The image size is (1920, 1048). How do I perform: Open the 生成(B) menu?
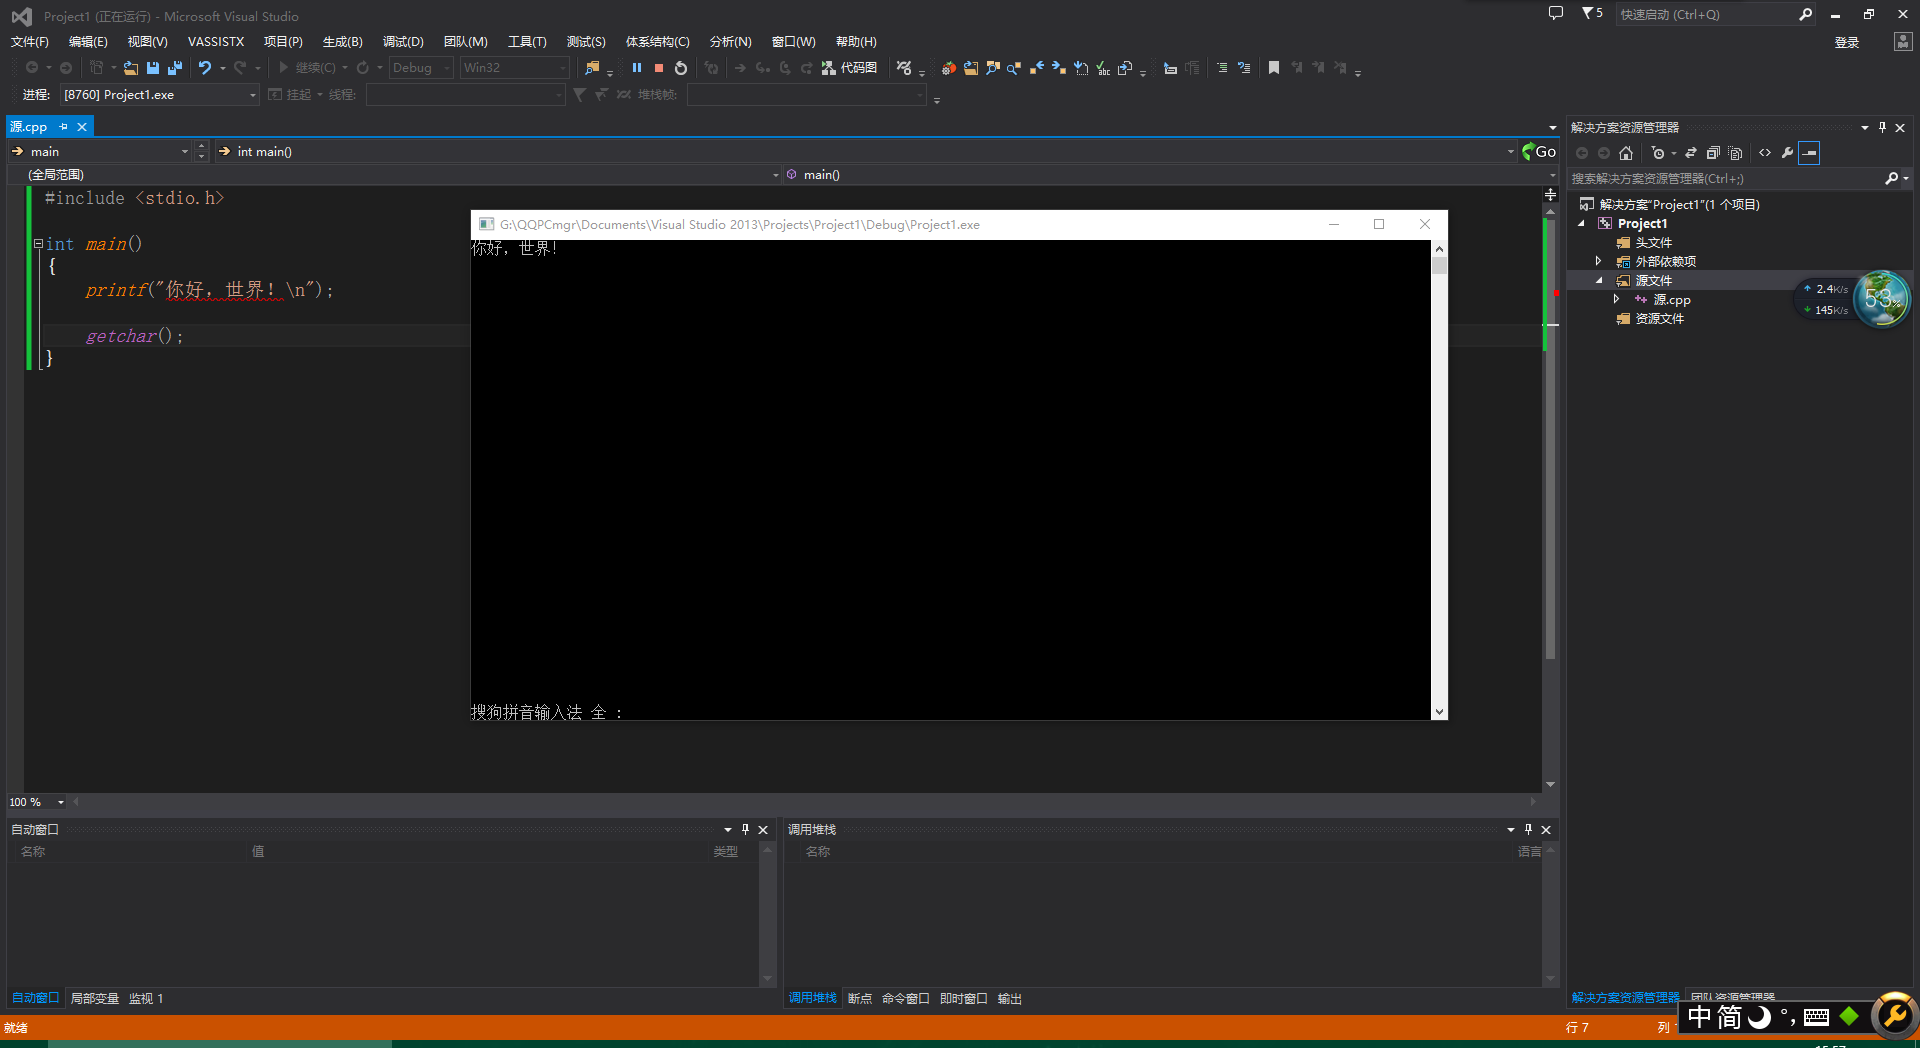343,42
